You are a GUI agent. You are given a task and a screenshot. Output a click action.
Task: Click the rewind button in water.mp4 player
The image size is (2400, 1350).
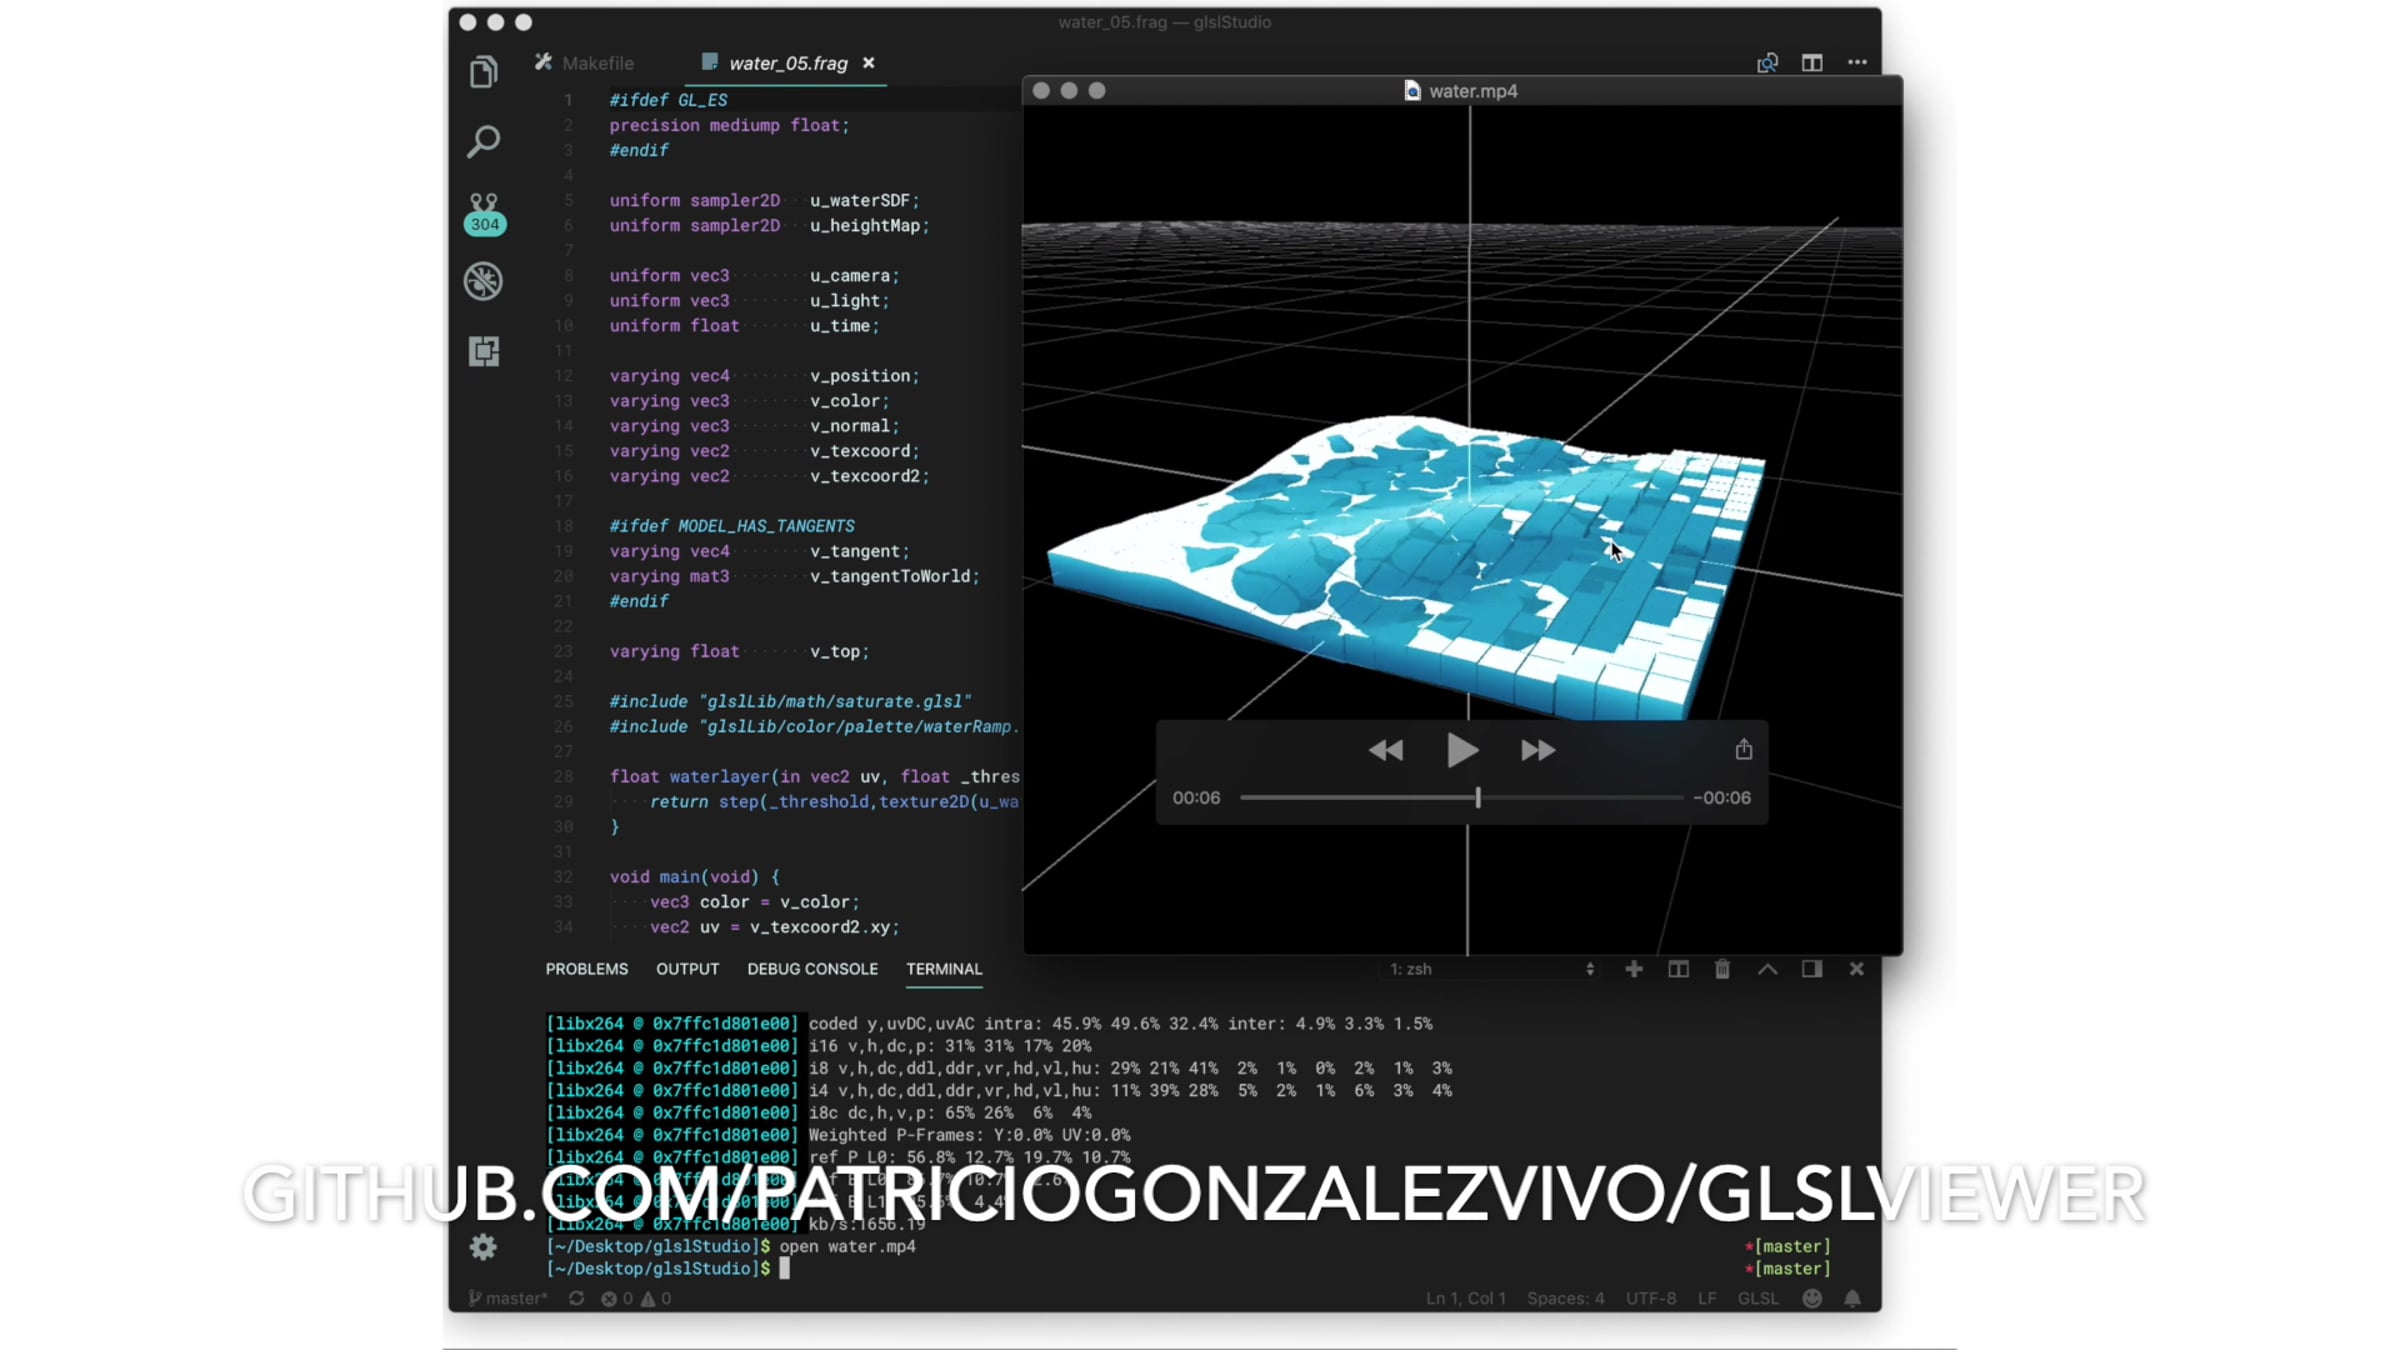tap(1386, 750)
